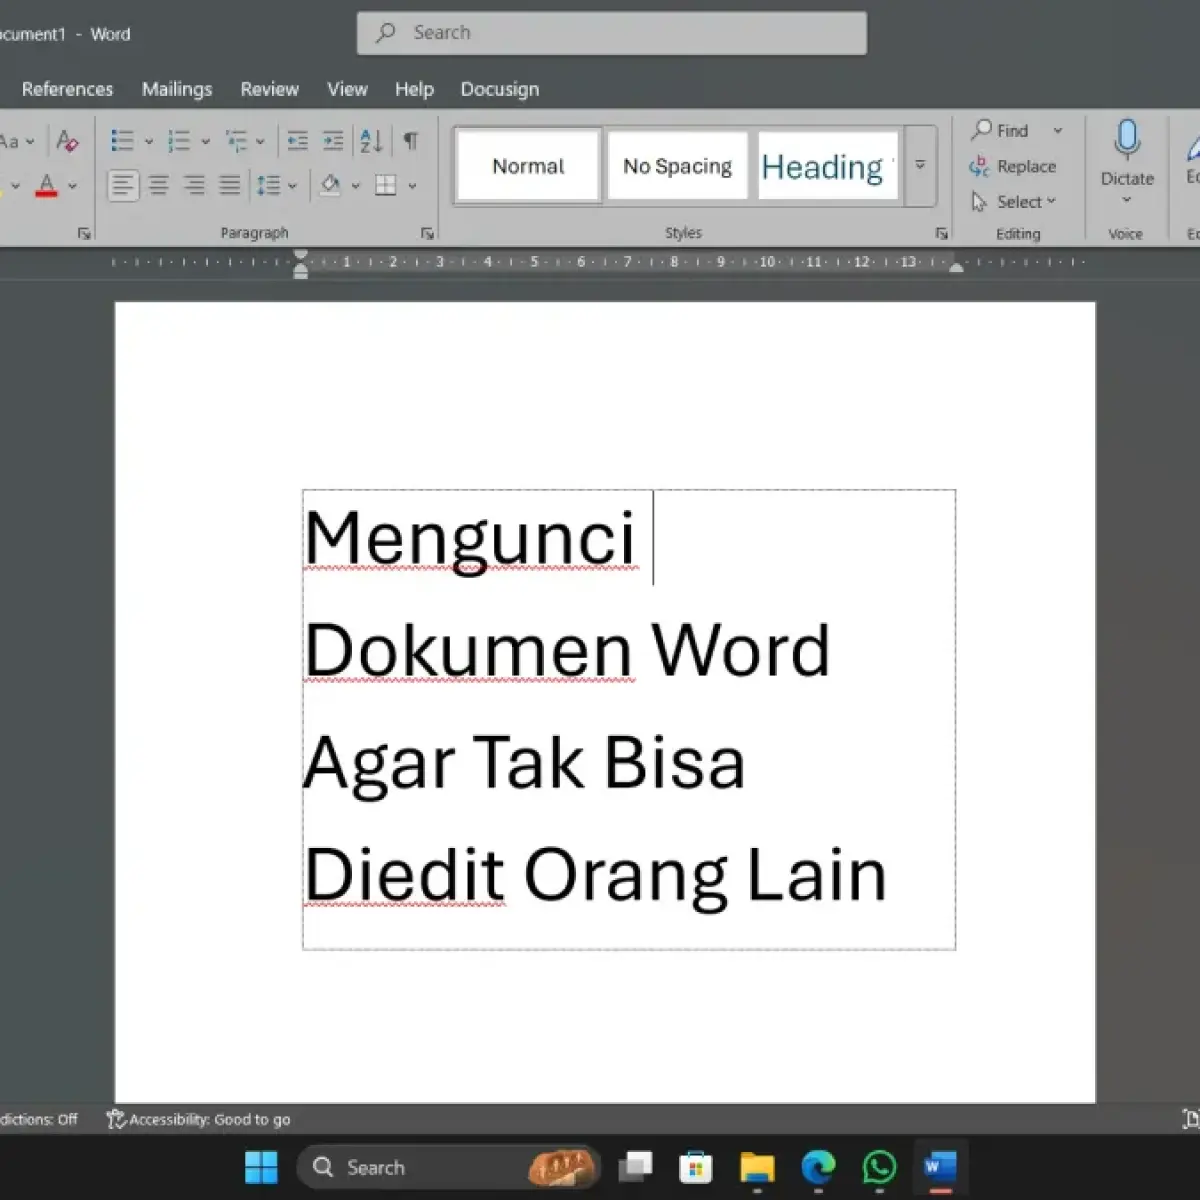This screenshot has height=1200, width=1200.
Task: Apply the multilevel list icon
Action: [x=236, y=141]
